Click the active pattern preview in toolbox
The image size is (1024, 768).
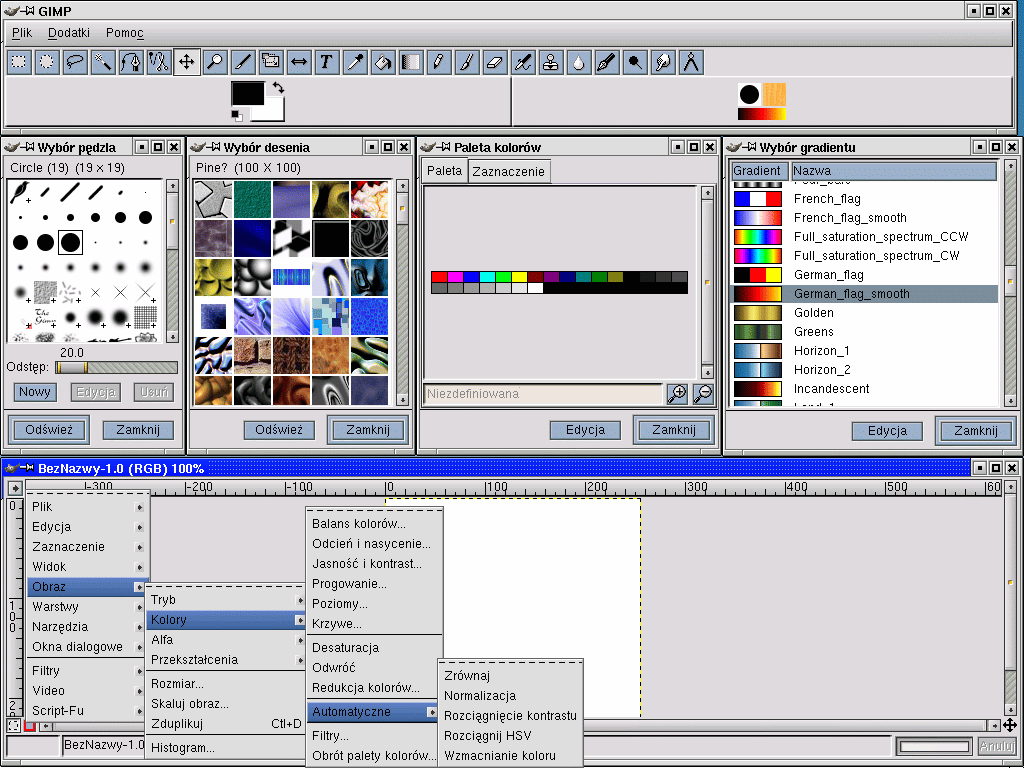point(774,94)
